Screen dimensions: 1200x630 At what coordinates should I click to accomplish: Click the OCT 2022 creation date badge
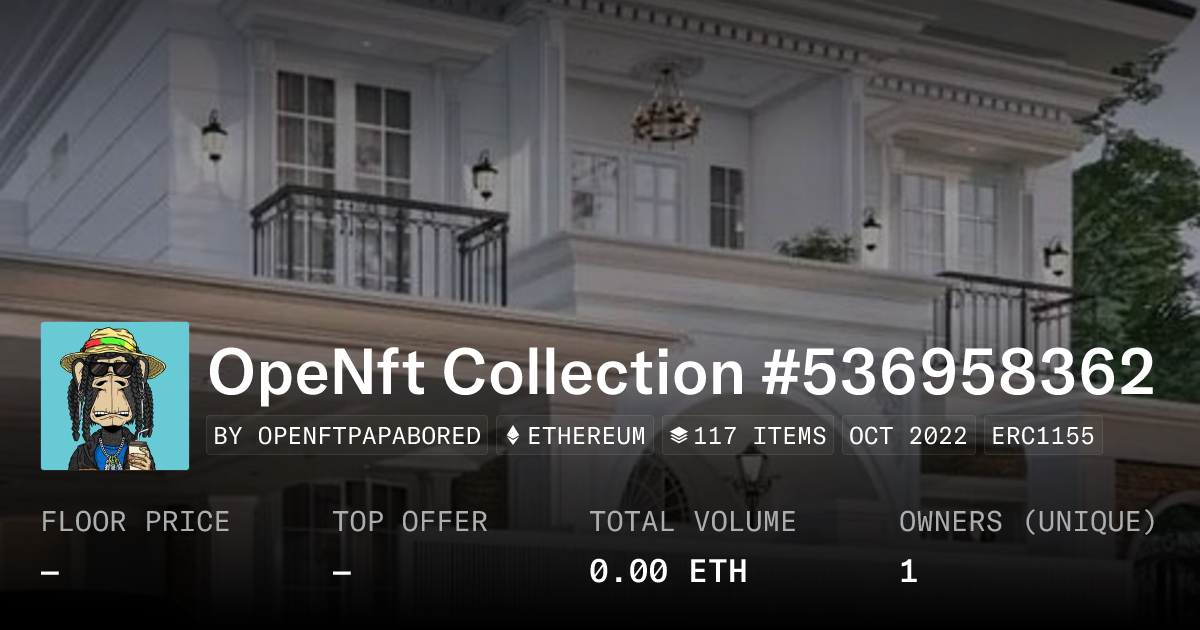pyautogui.click(x=909, y=436)
